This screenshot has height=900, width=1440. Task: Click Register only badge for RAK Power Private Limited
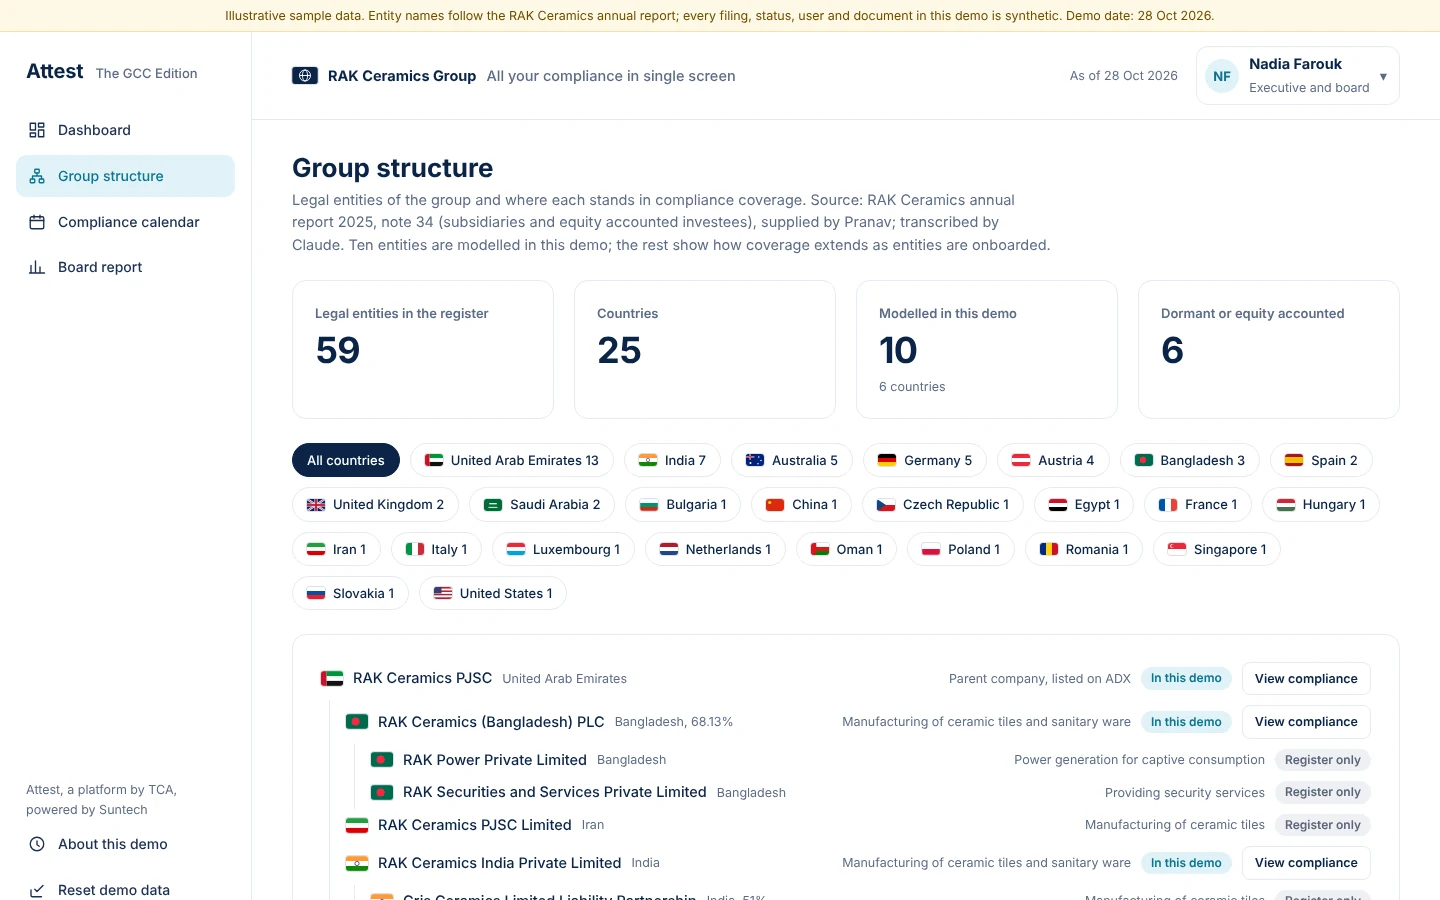pyautogui.click(x=1322, y=760)
